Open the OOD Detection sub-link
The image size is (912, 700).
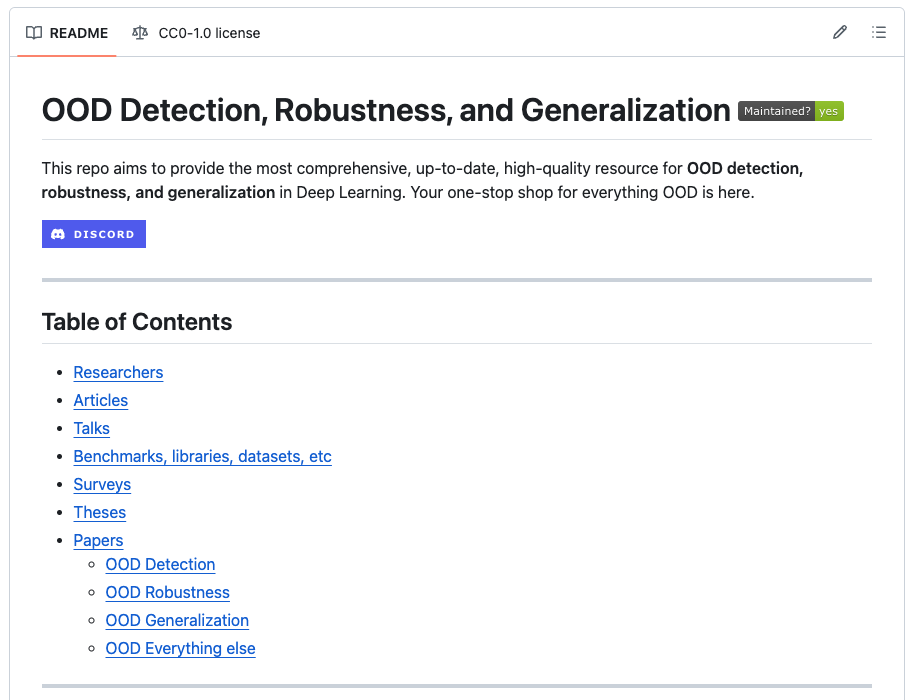(160, 564)
